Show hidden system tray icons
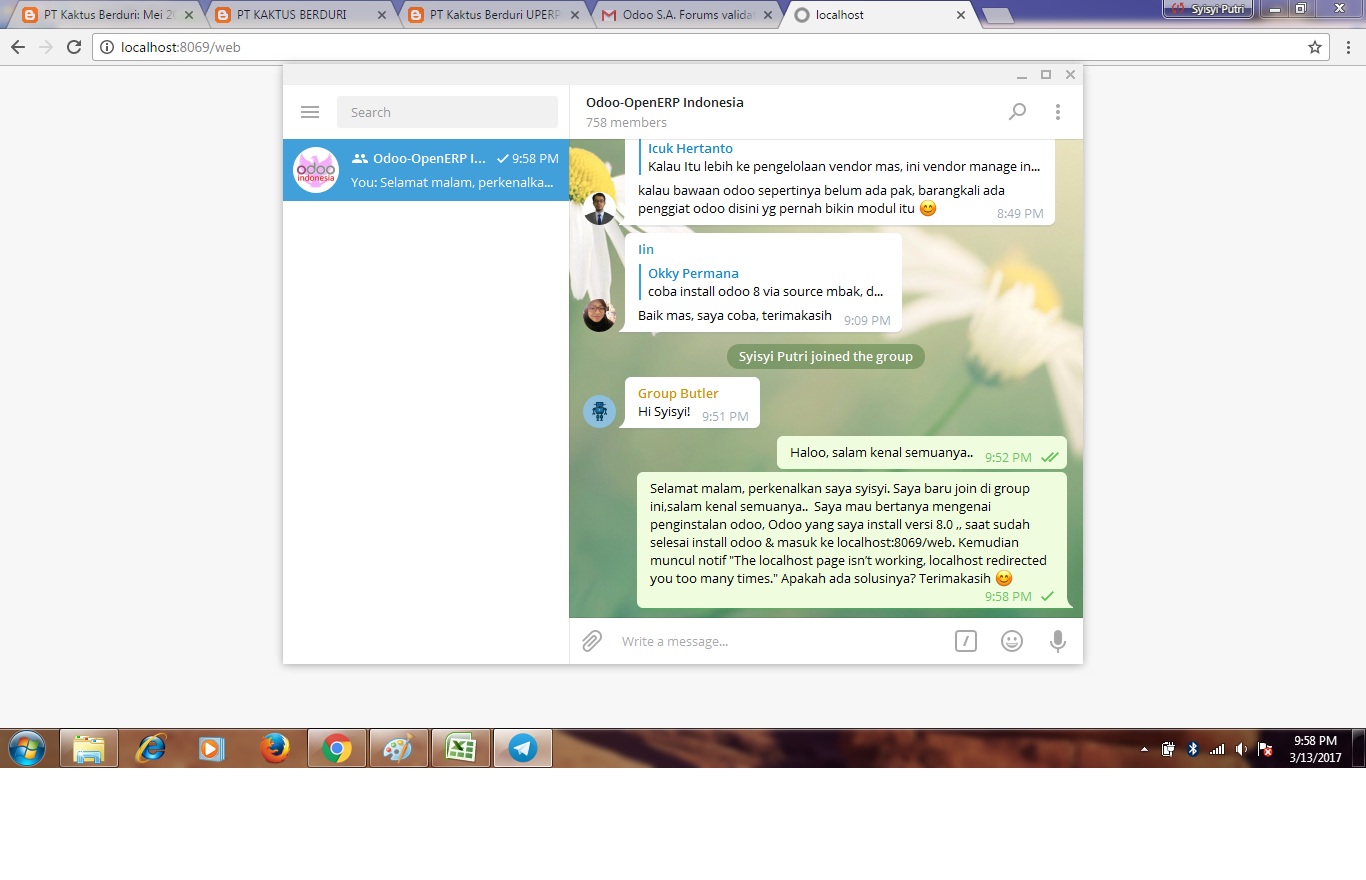Screen dimensions: 1366x880 coord(1145,749)
